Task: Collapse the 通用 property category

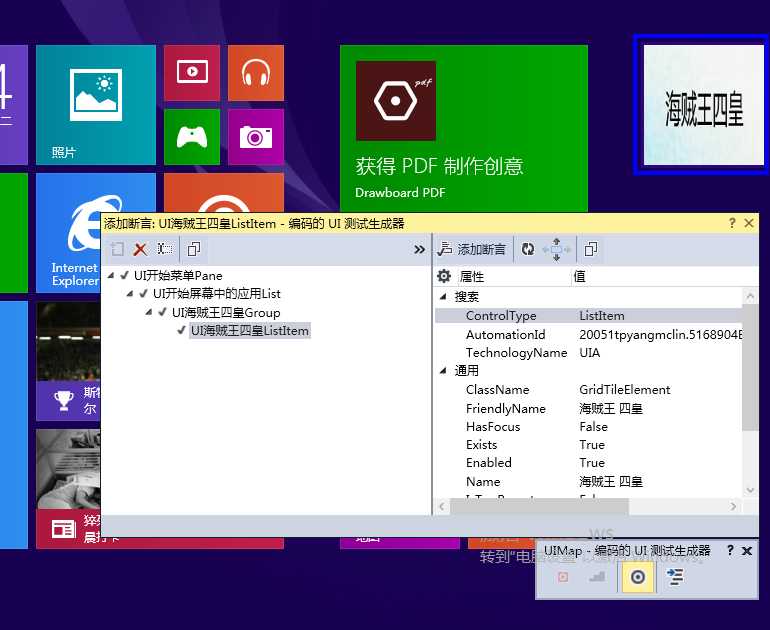Action: click(443, 370)
